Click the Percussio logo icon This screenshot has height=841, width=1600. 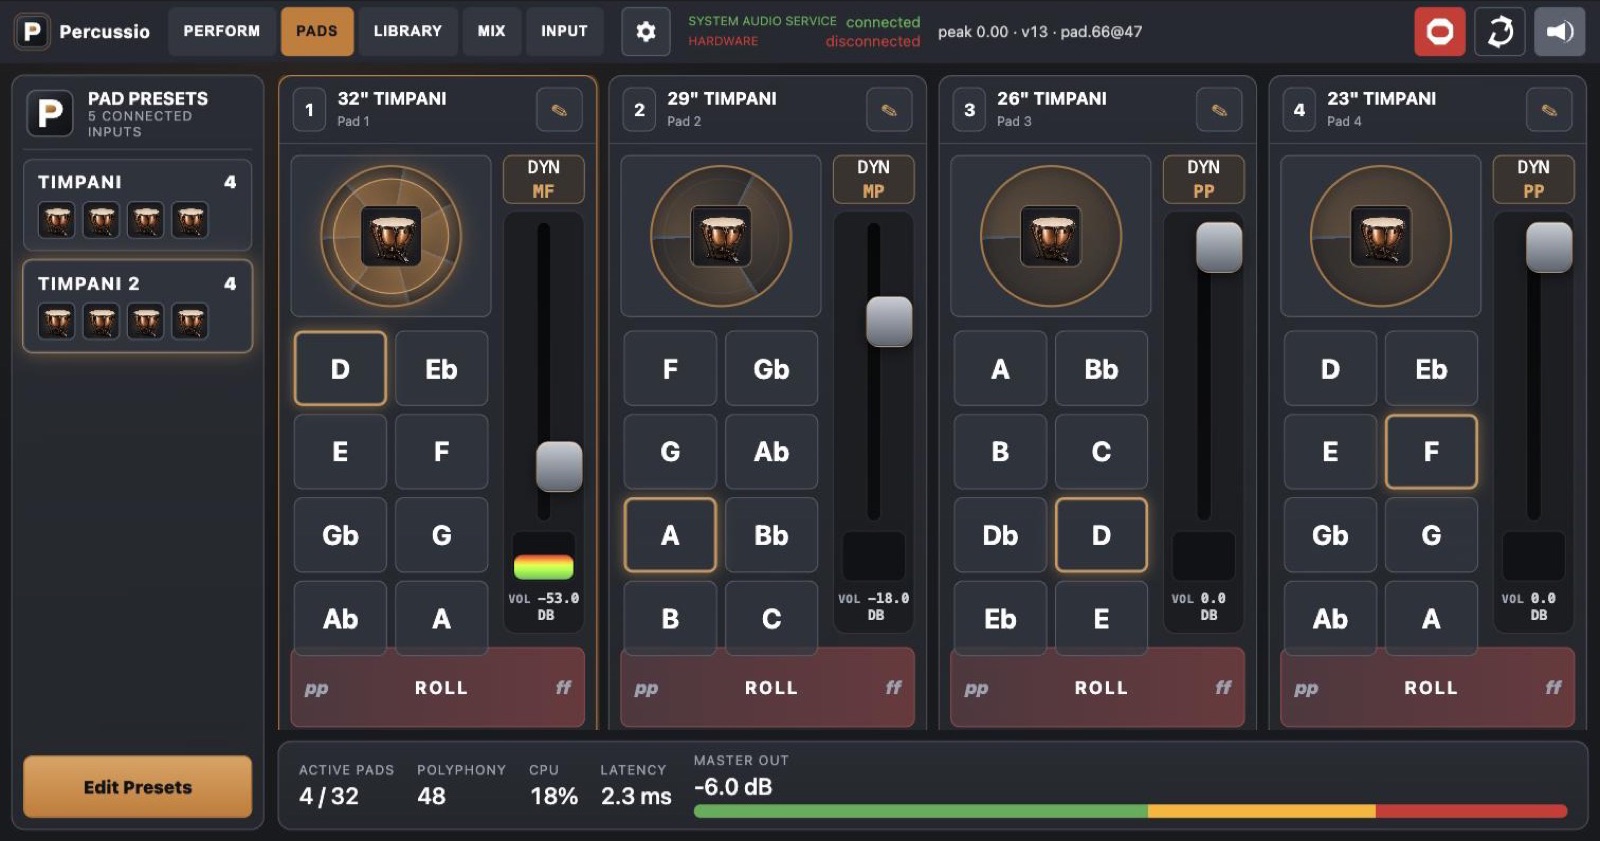tap(32, 31)
